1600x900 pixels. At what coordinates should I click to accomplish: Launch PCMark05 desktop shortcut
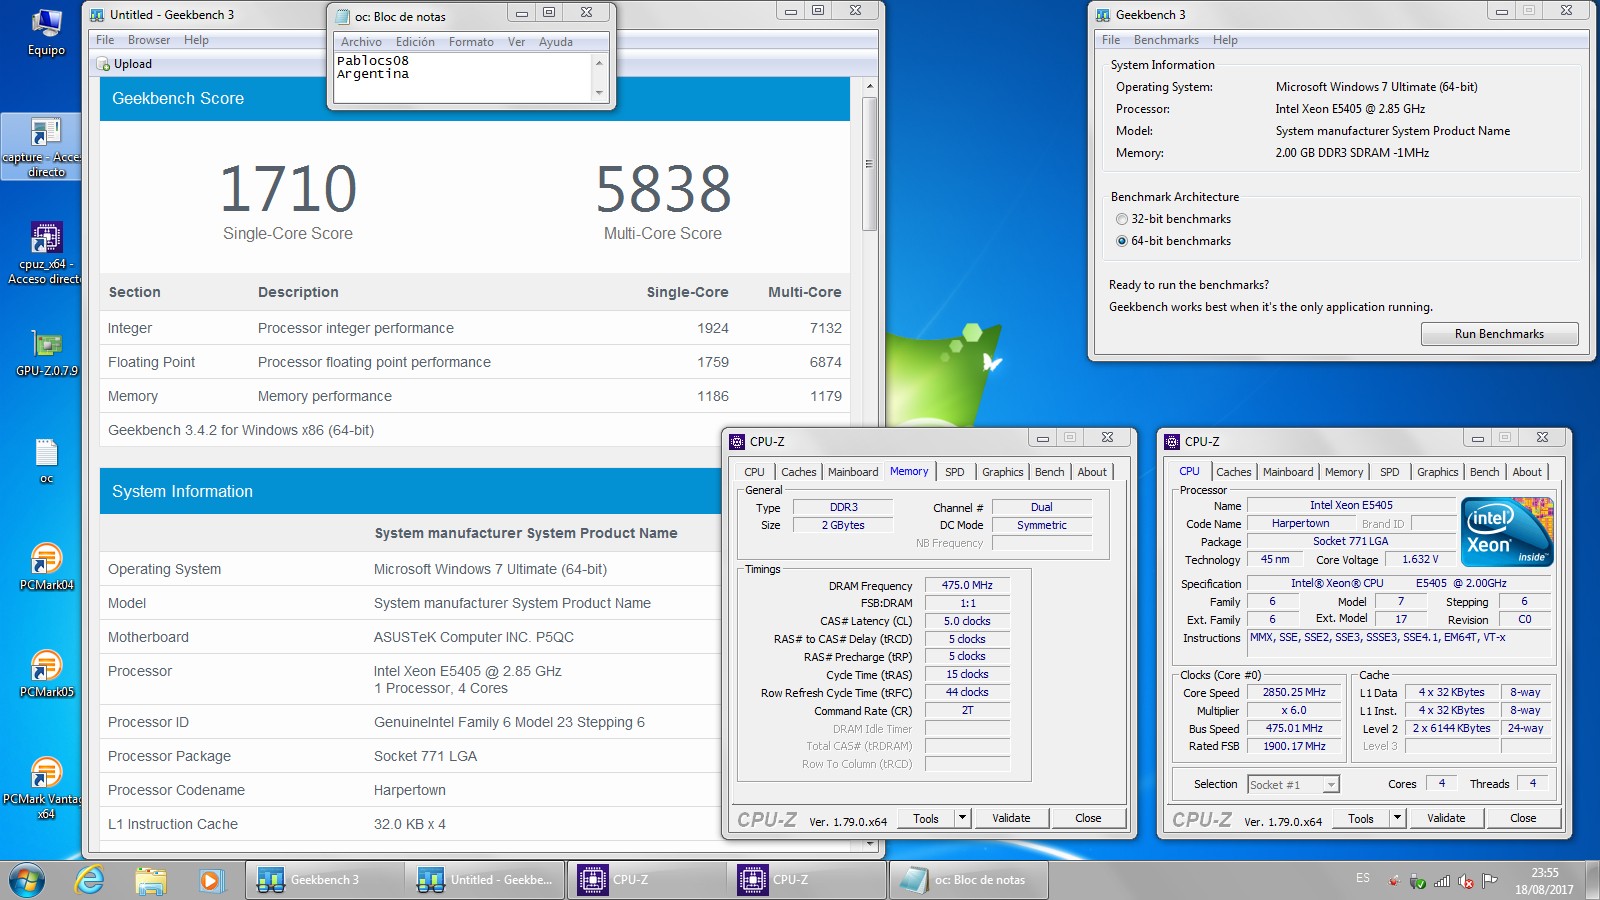[46, 673]
